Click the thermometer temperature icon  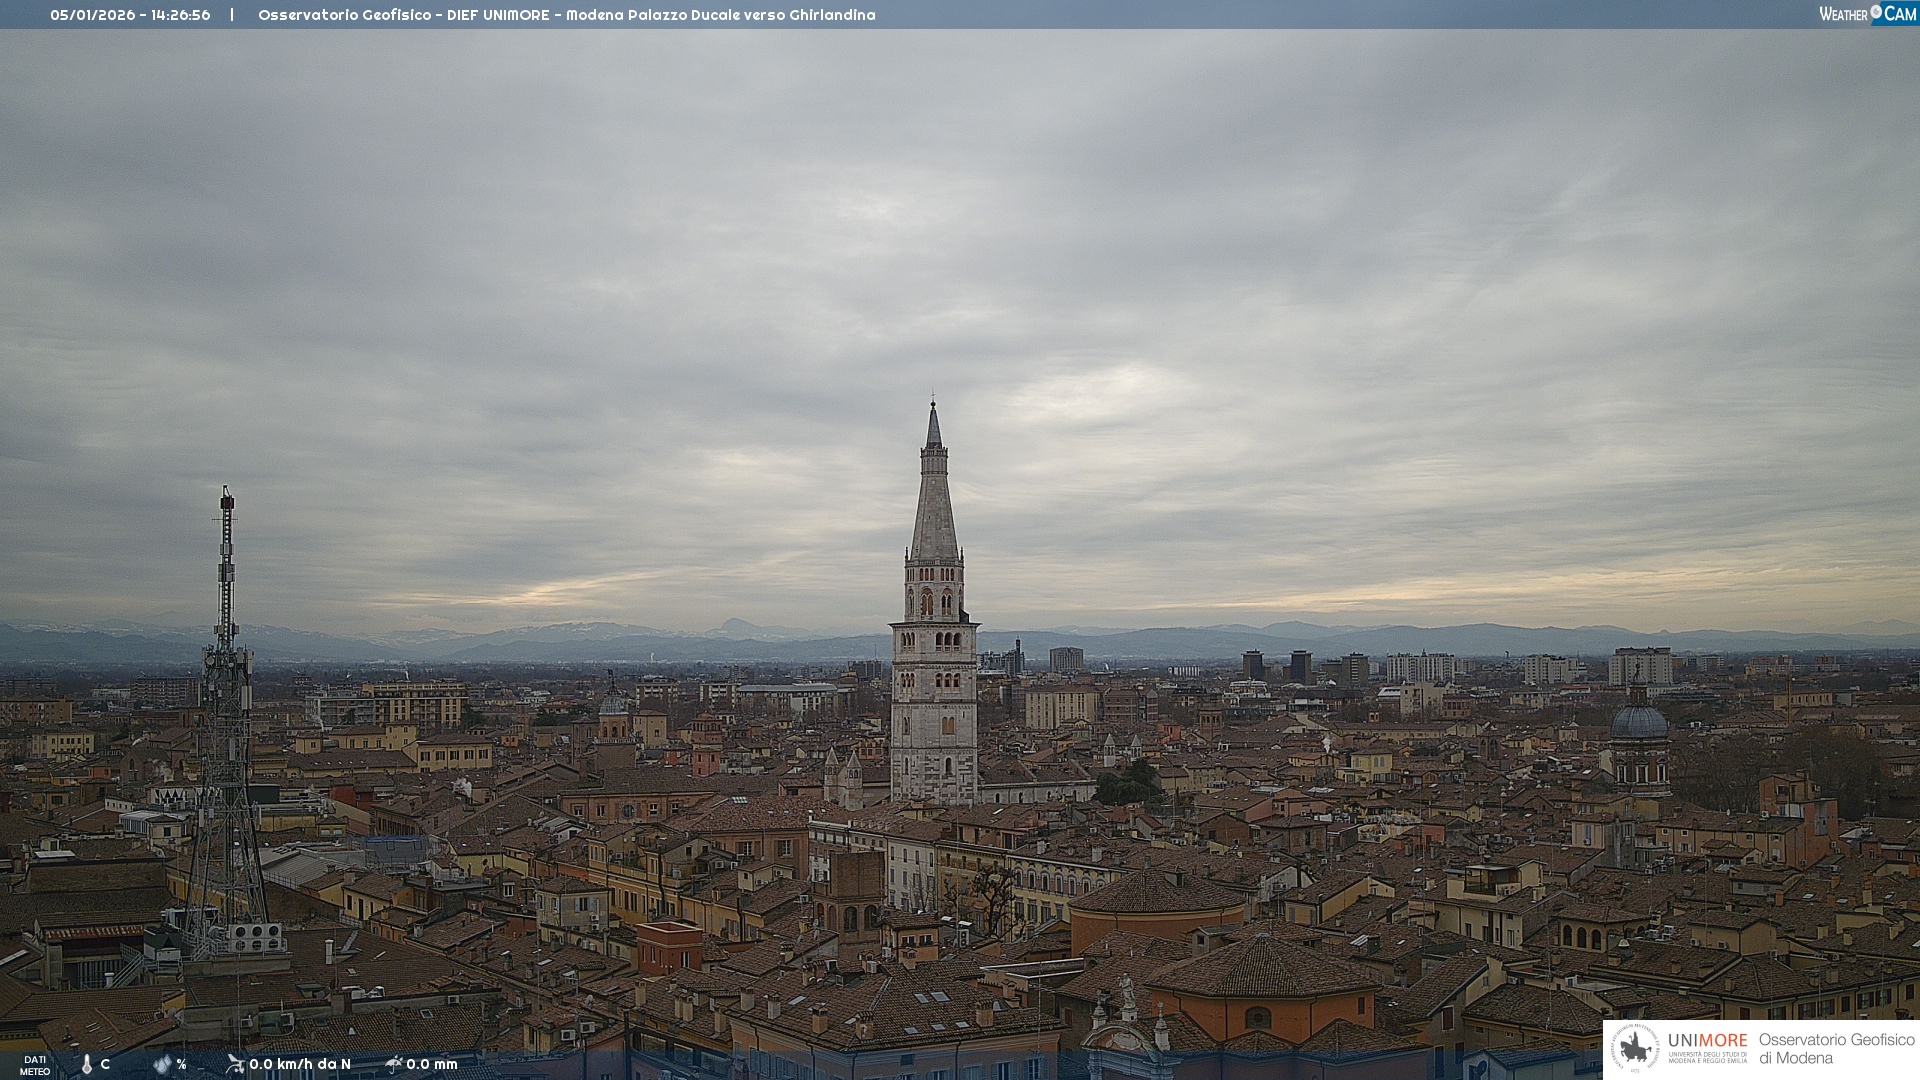point(87,1064)
